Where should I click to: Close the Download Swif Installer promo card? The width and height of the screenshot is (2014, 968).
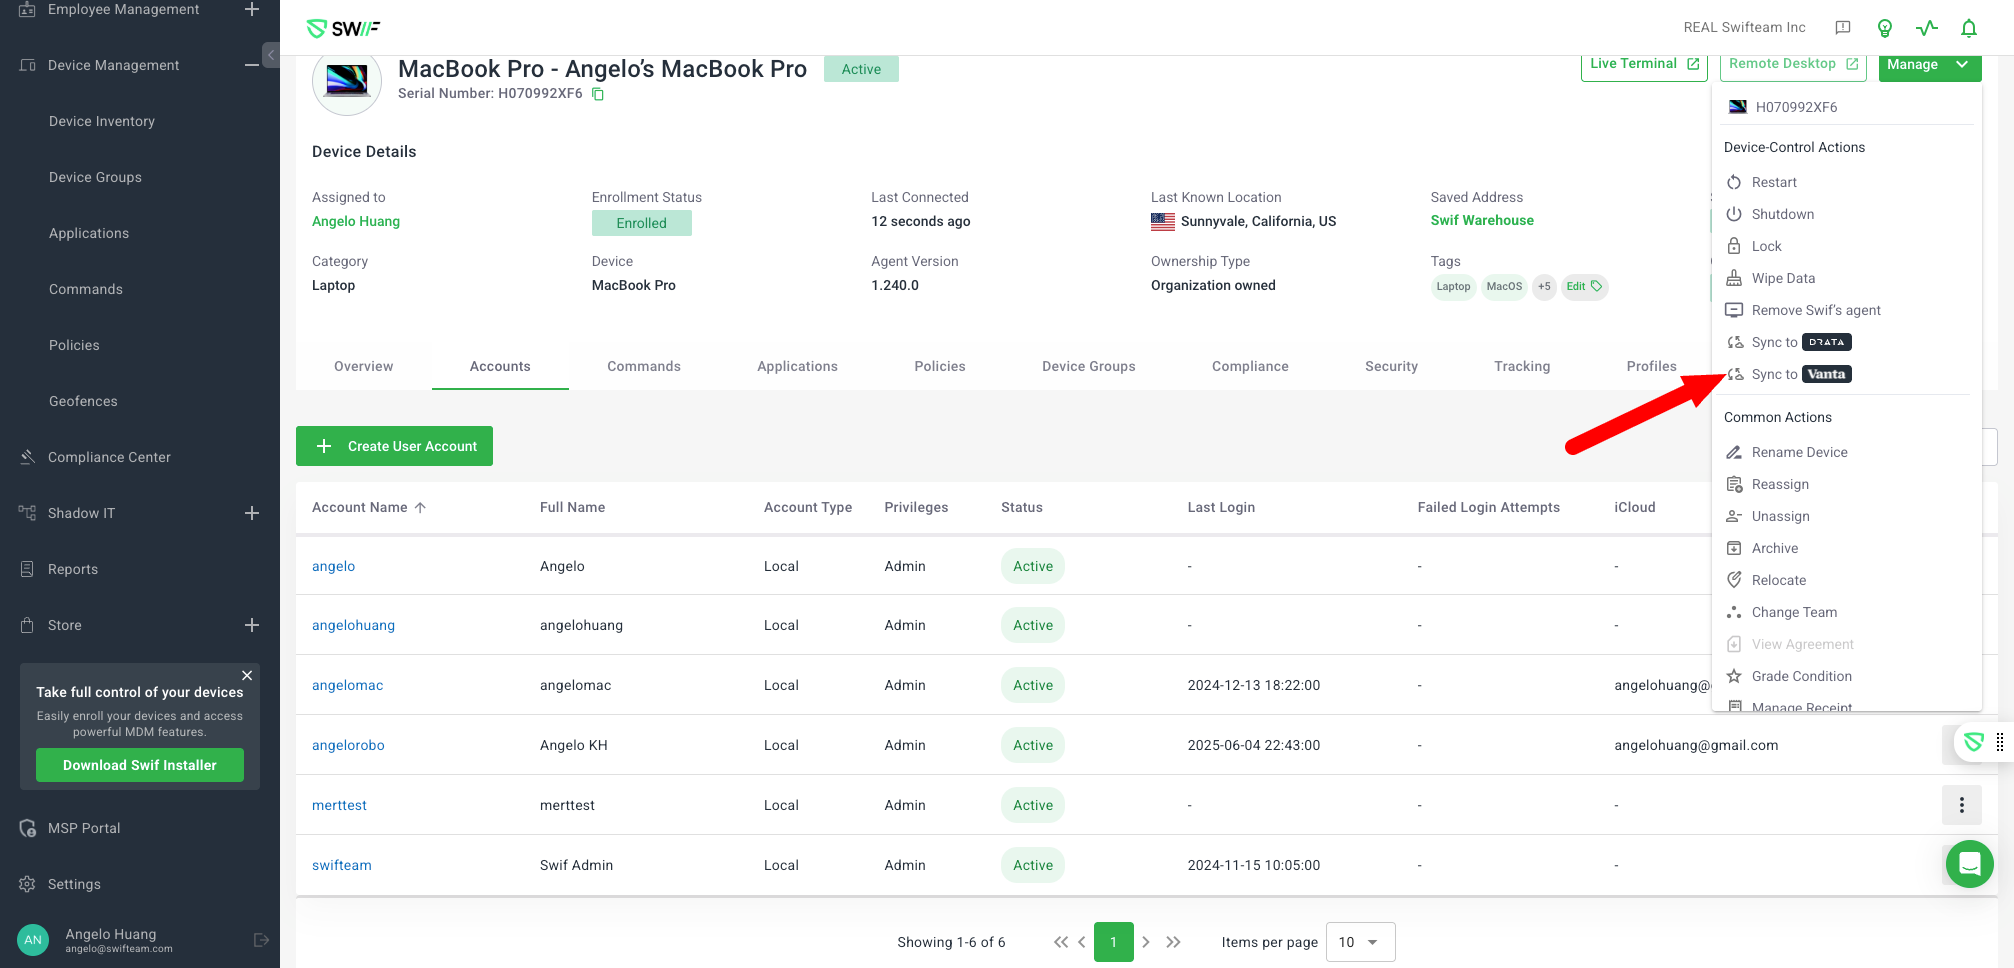tap(247, 675)
